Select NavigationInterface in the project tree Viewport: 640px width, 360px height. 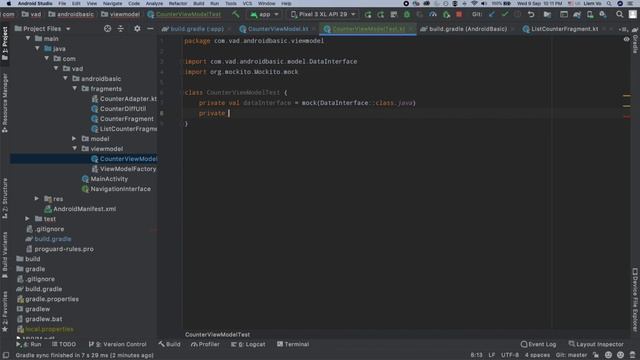tap(116, 189)
